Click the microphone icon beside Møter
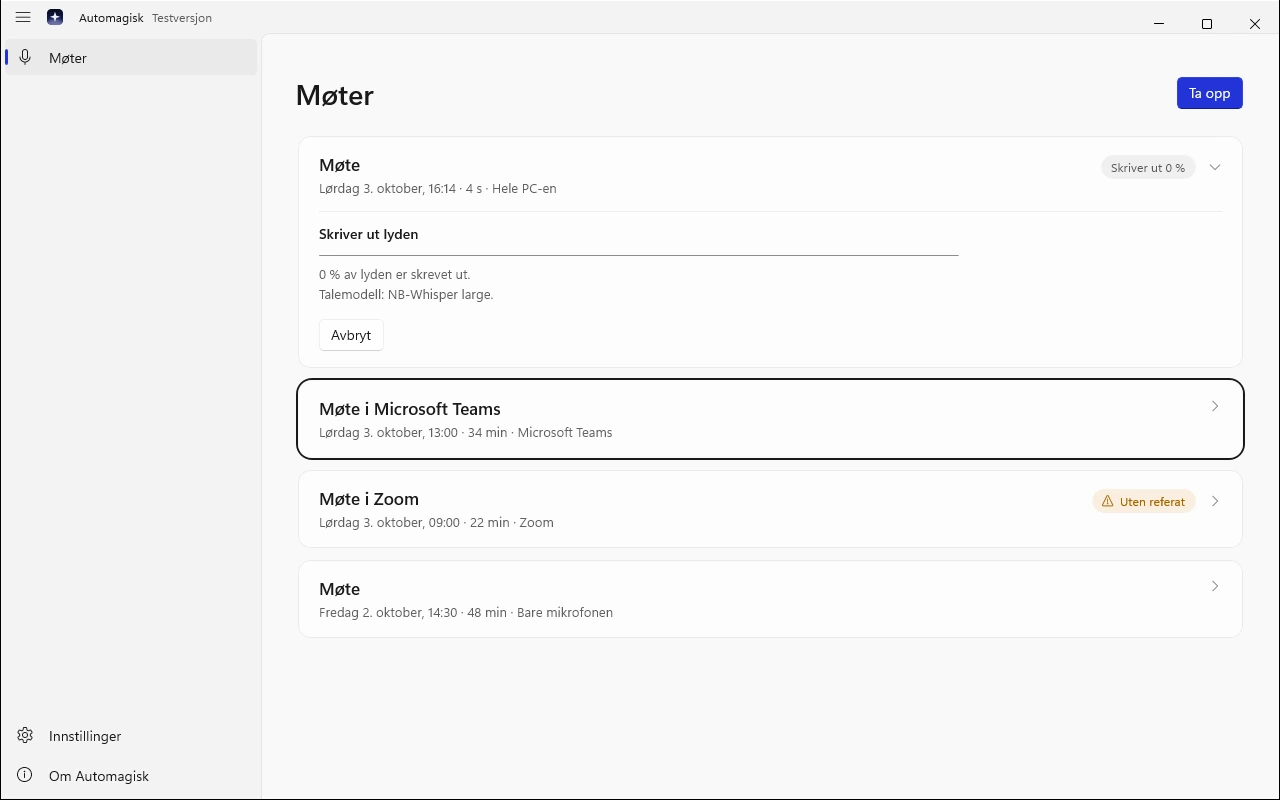 click(26, 58)
